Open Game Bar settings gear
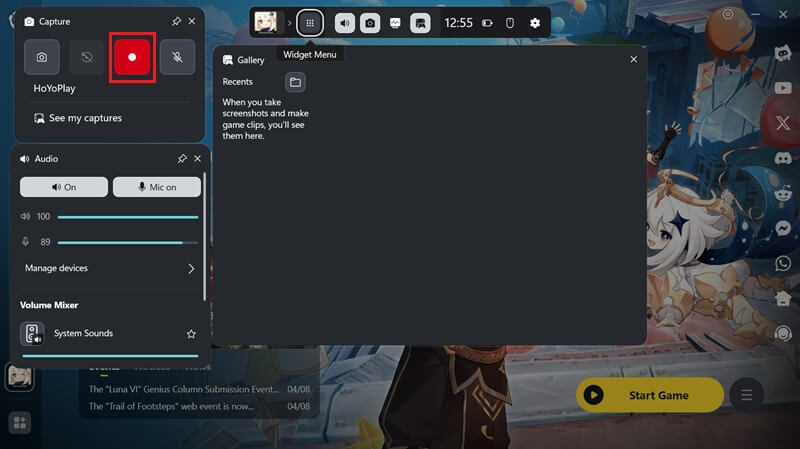Image resolution: width=800 pixels, height=449 pixels. click(535, 23)
